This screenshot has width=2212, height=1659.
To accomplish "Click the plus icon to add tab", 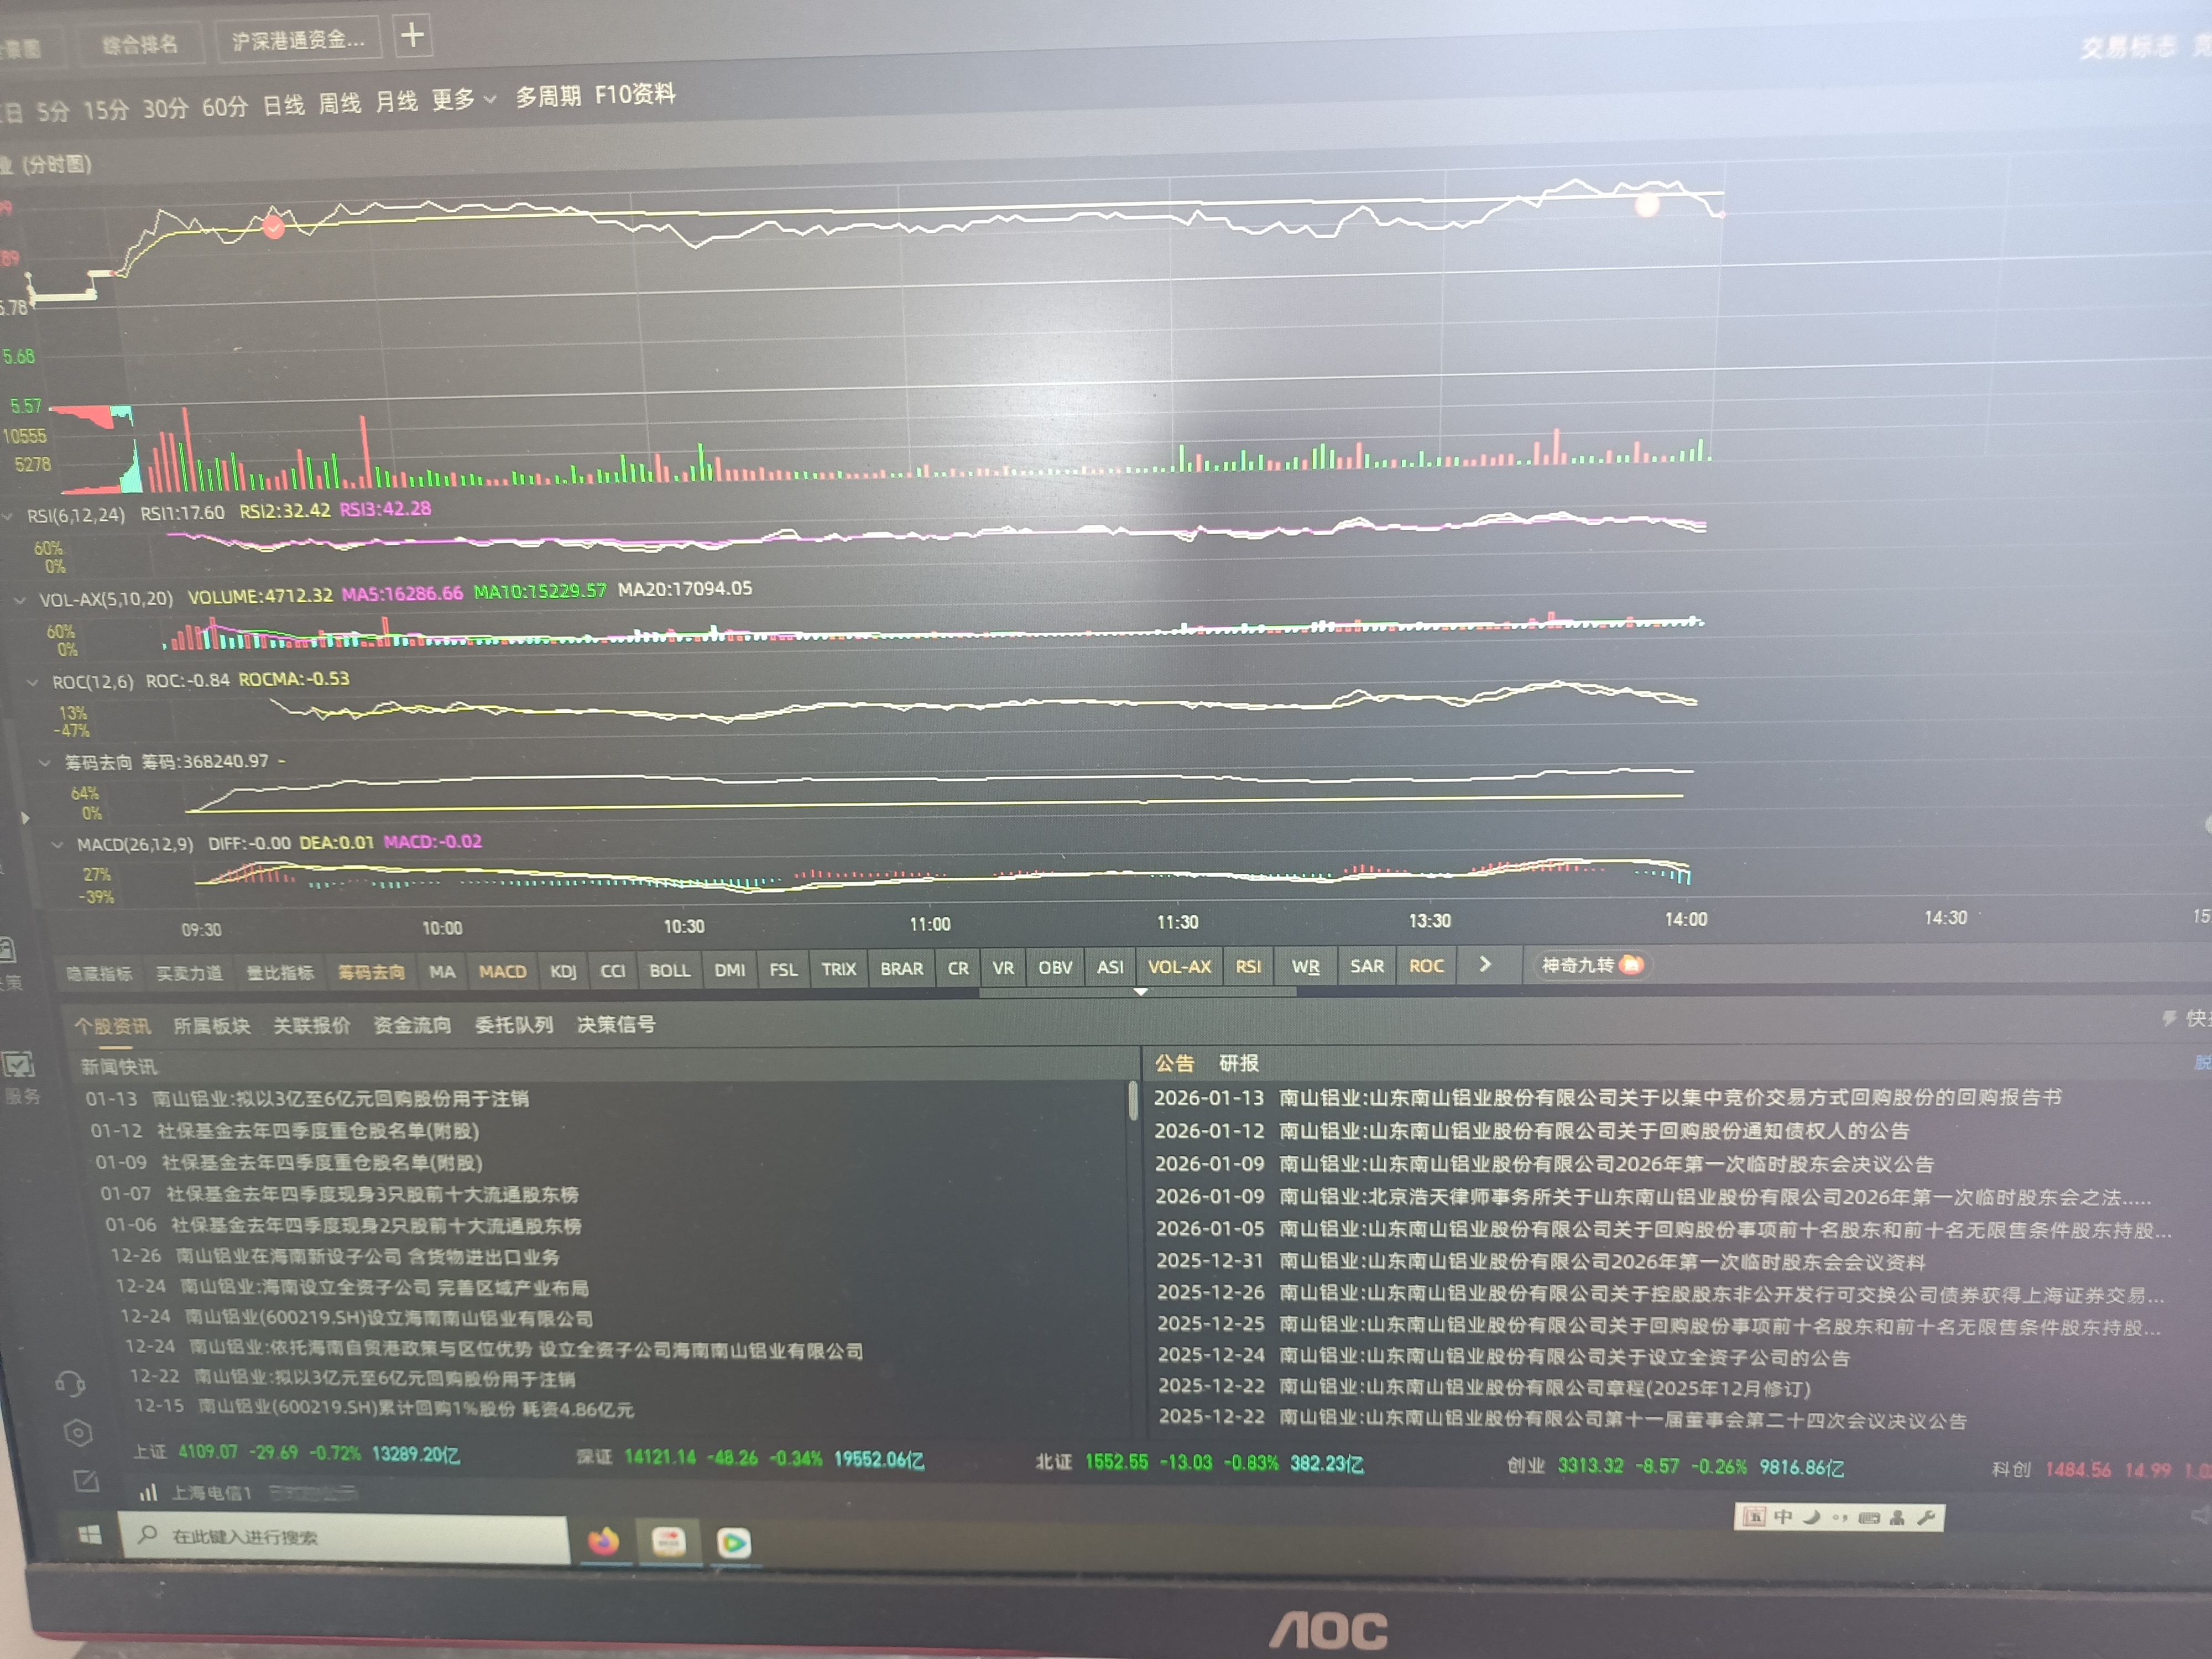I will pyautogui.click(x=412, y=36).
